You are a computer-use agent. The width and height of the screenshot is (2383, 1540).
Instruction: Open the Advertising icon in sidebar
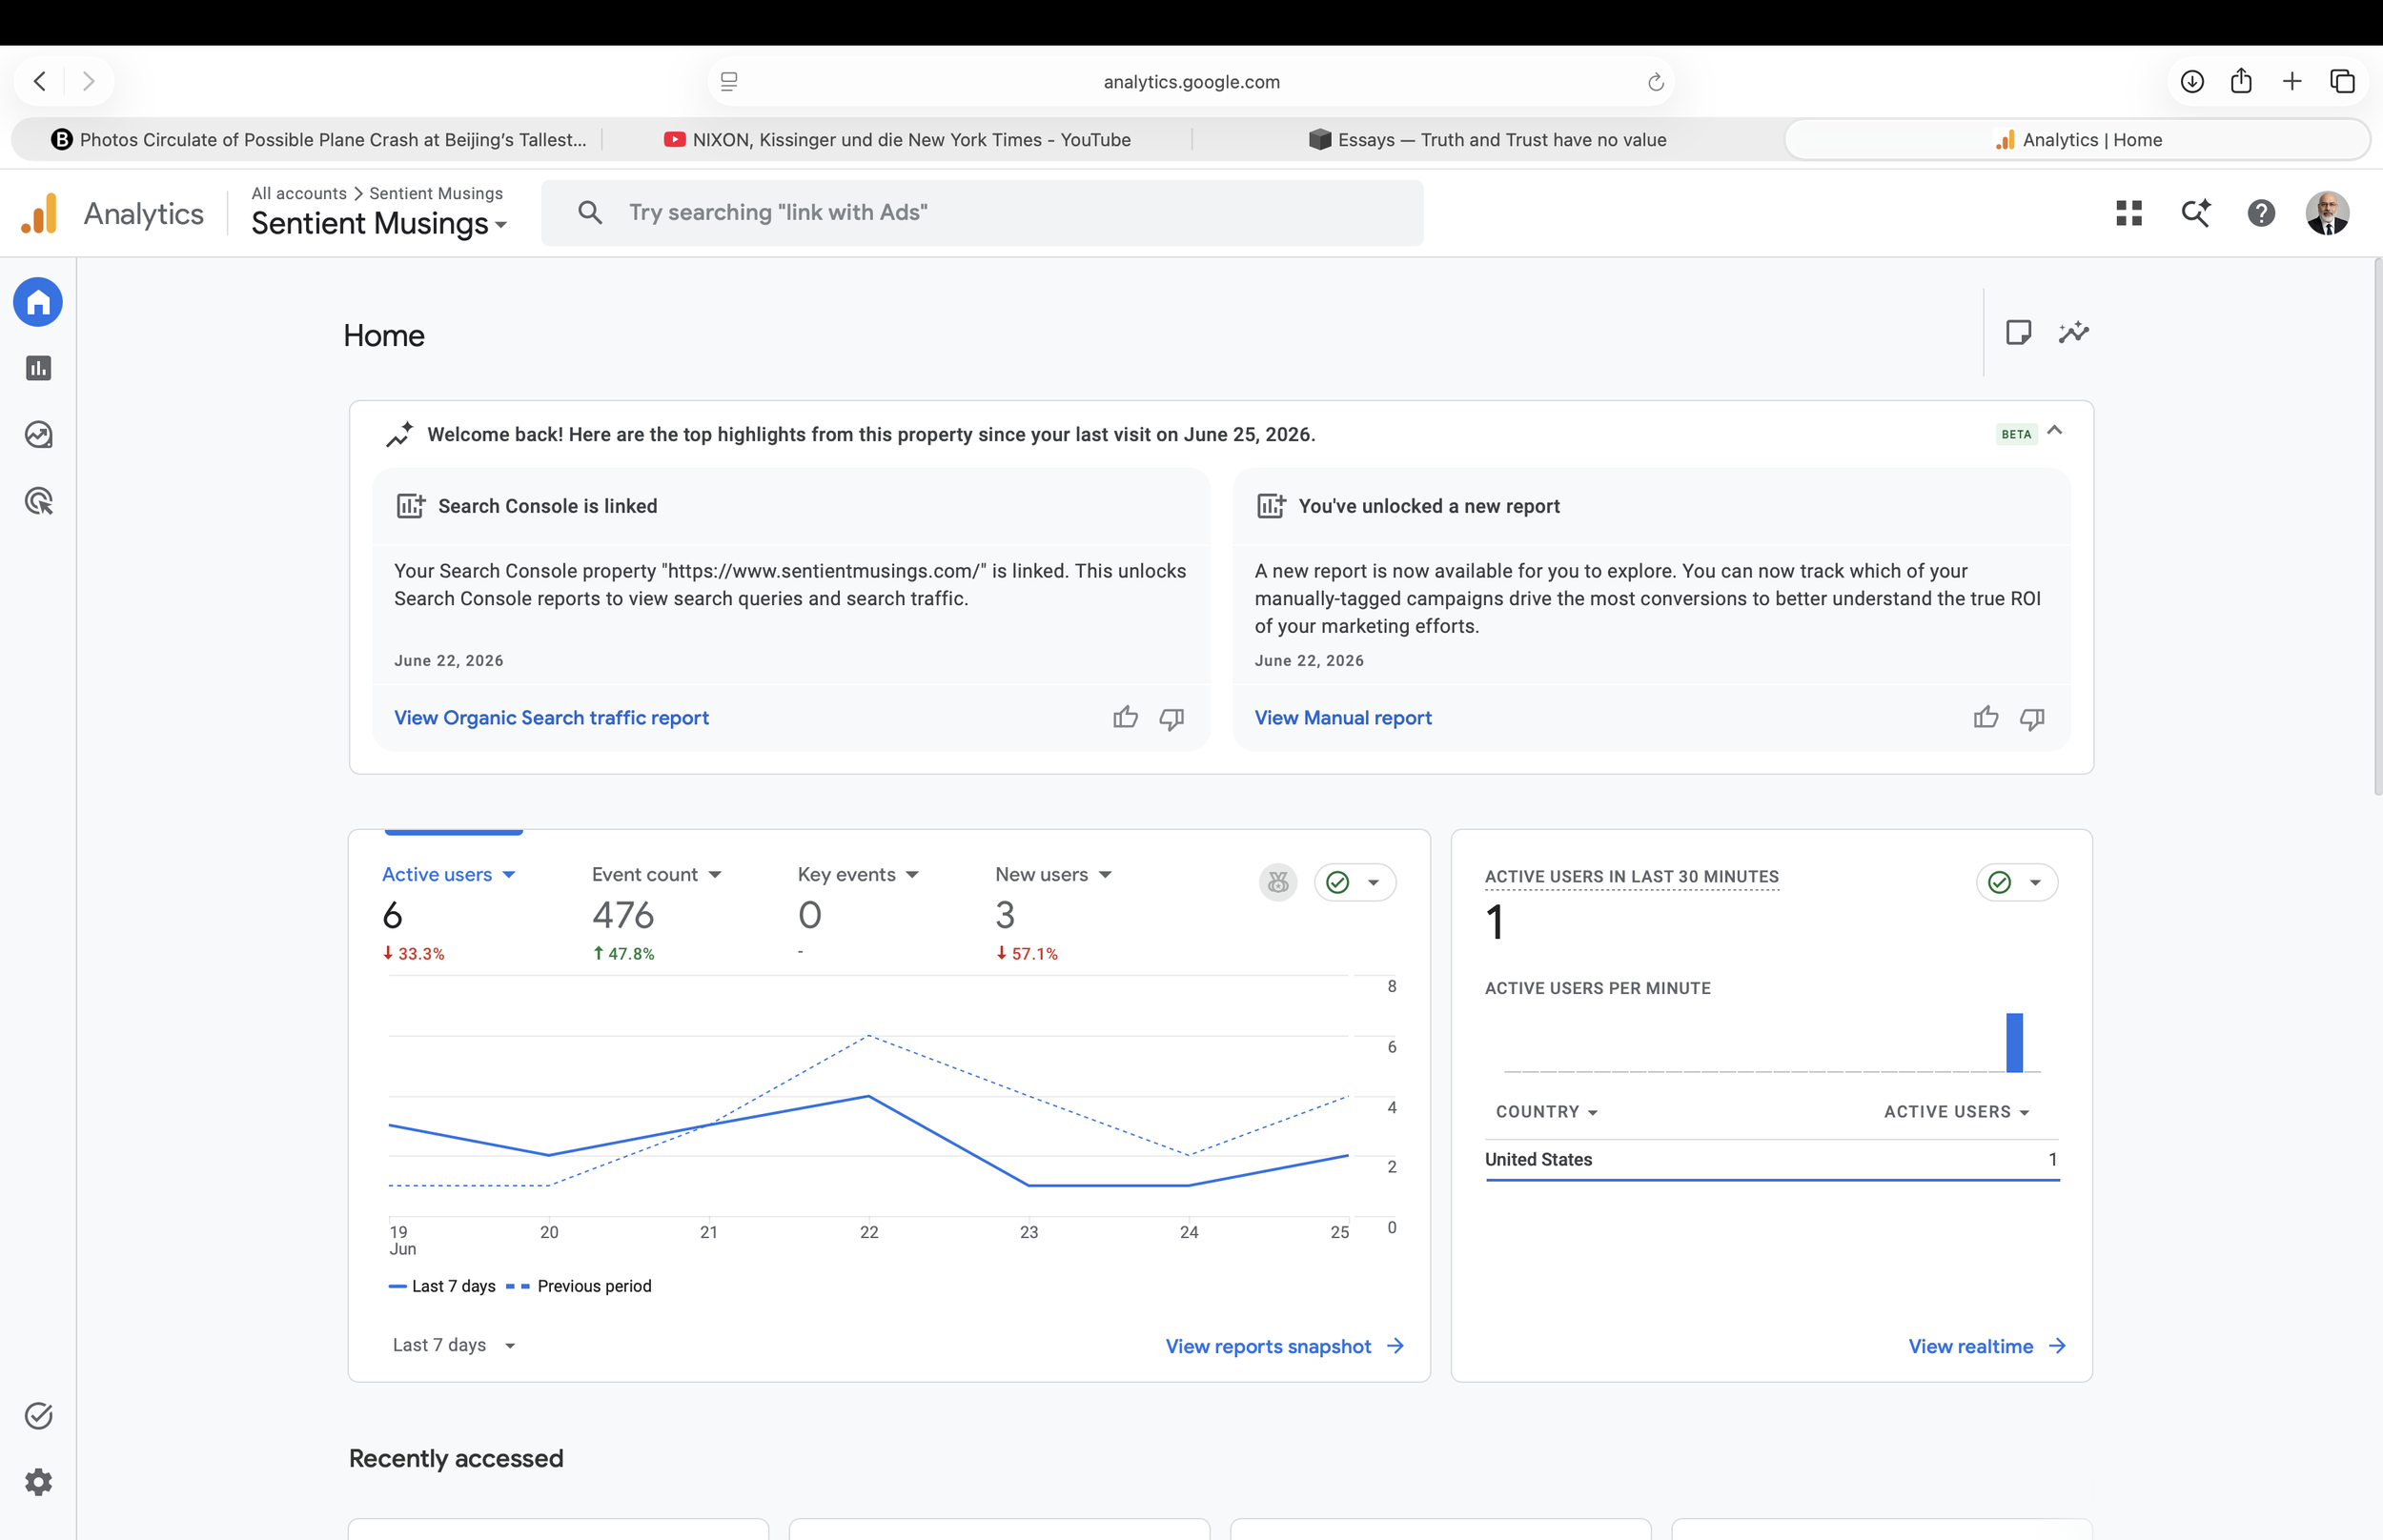tap(38, 501)
